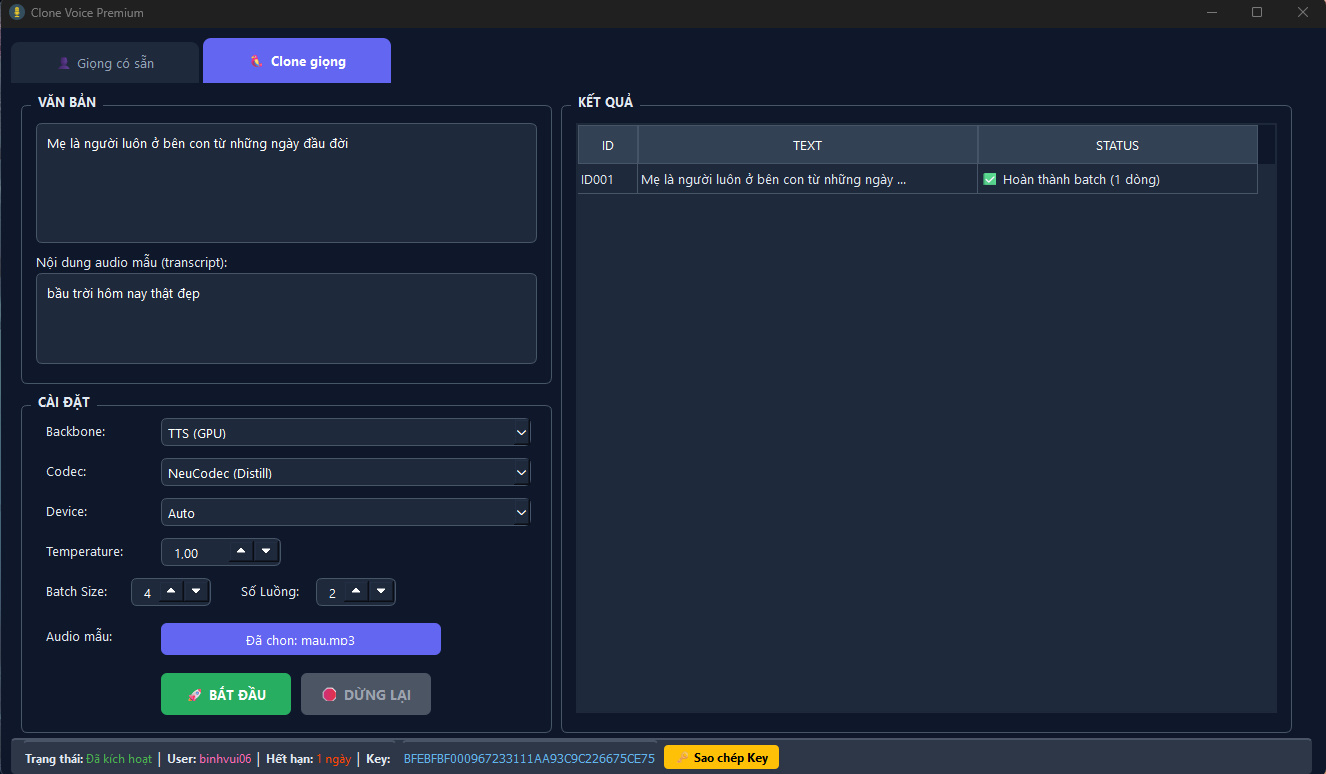Increase Batch Size with the up arrow
1326x774 pixels.
[x=171, y=591]
